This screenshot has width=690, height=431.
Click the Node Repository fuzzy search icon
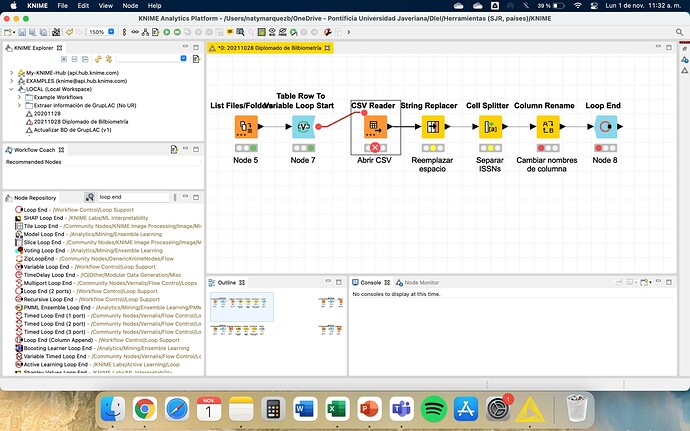click(x=89, y=197)
